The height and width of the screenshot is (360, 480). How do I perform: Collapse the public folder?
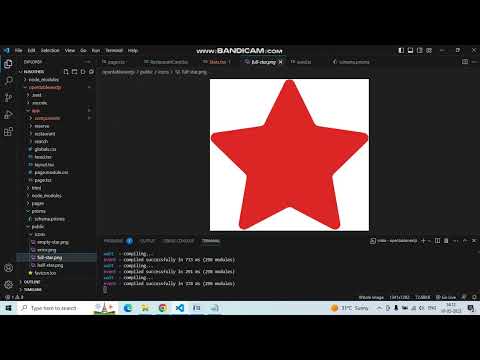coord(38,227)
